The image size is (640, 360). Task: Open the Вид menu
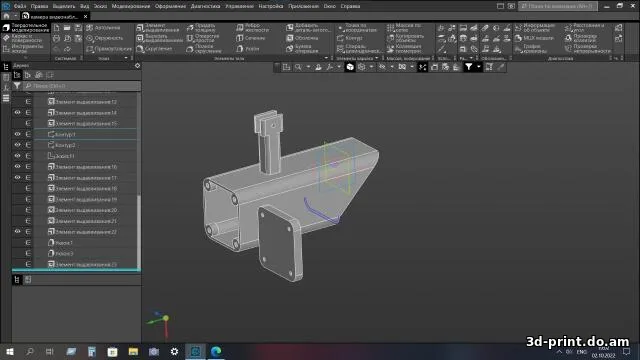click(84, 6)
